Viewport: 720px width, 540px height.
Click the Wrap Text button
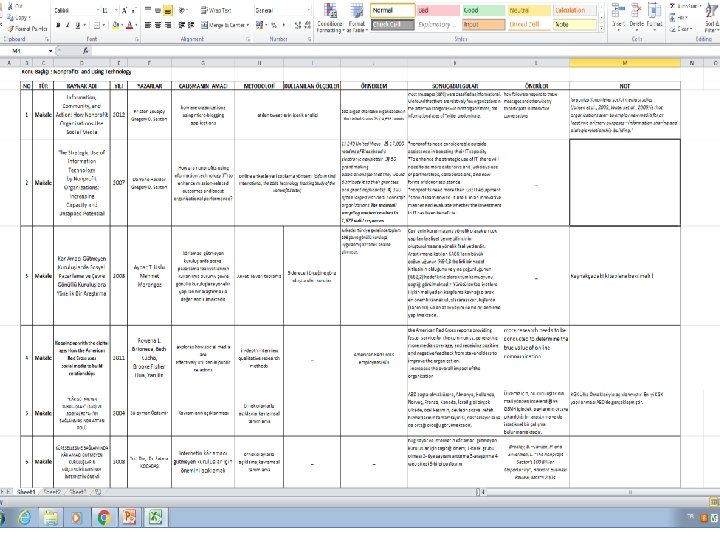click(216, 10)
